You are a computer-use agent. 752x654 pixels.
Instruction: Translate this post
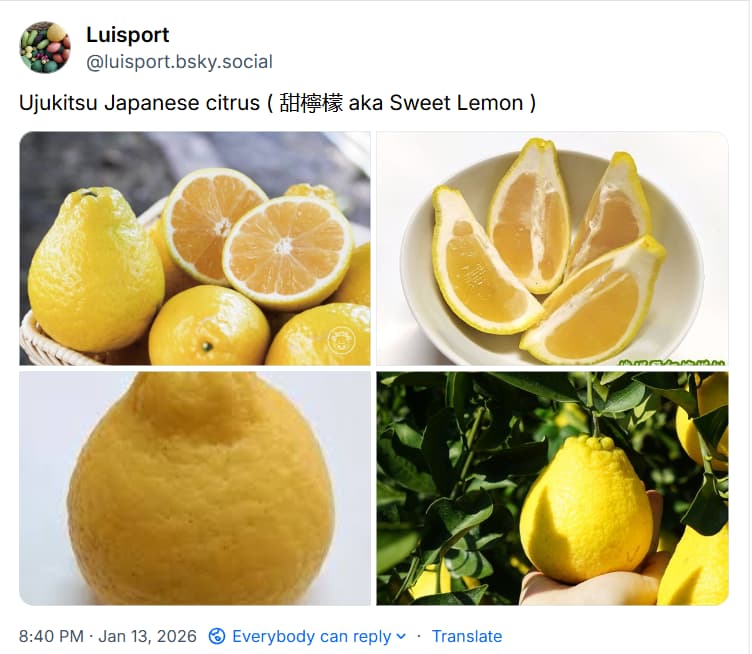click(x=467, y=636)
